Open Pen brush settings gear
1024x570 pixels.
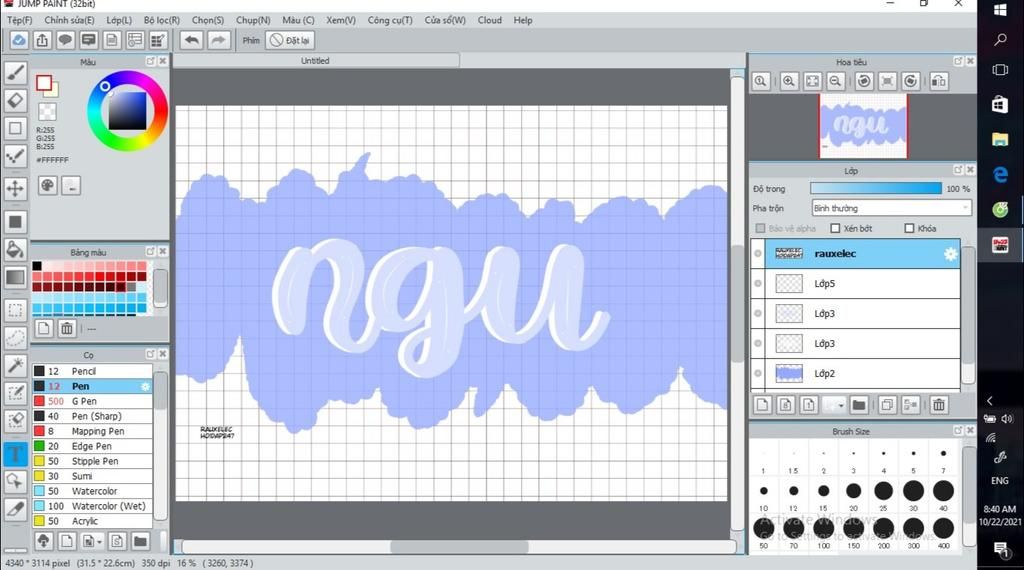pyautogui.click(x=145, y=387)
